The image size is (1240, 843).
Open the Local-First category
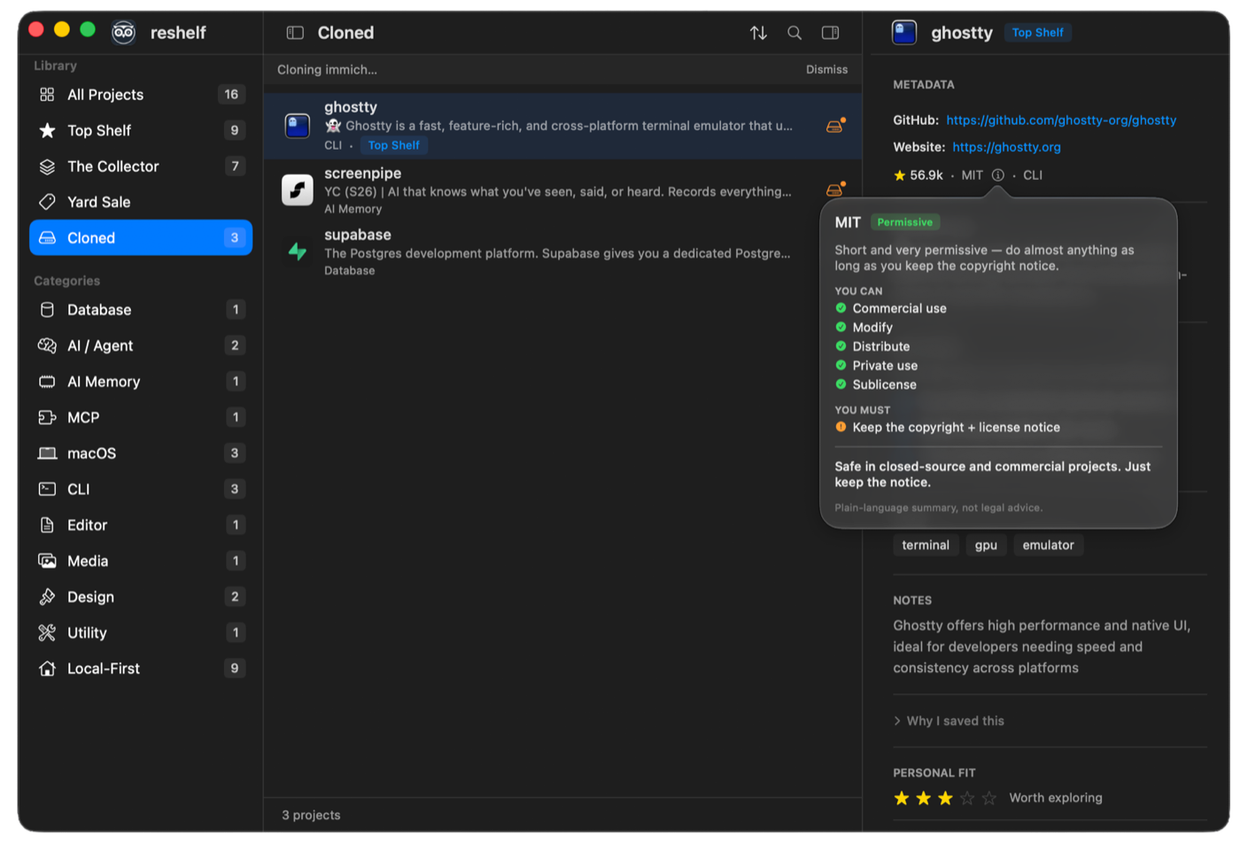[141, 668]
